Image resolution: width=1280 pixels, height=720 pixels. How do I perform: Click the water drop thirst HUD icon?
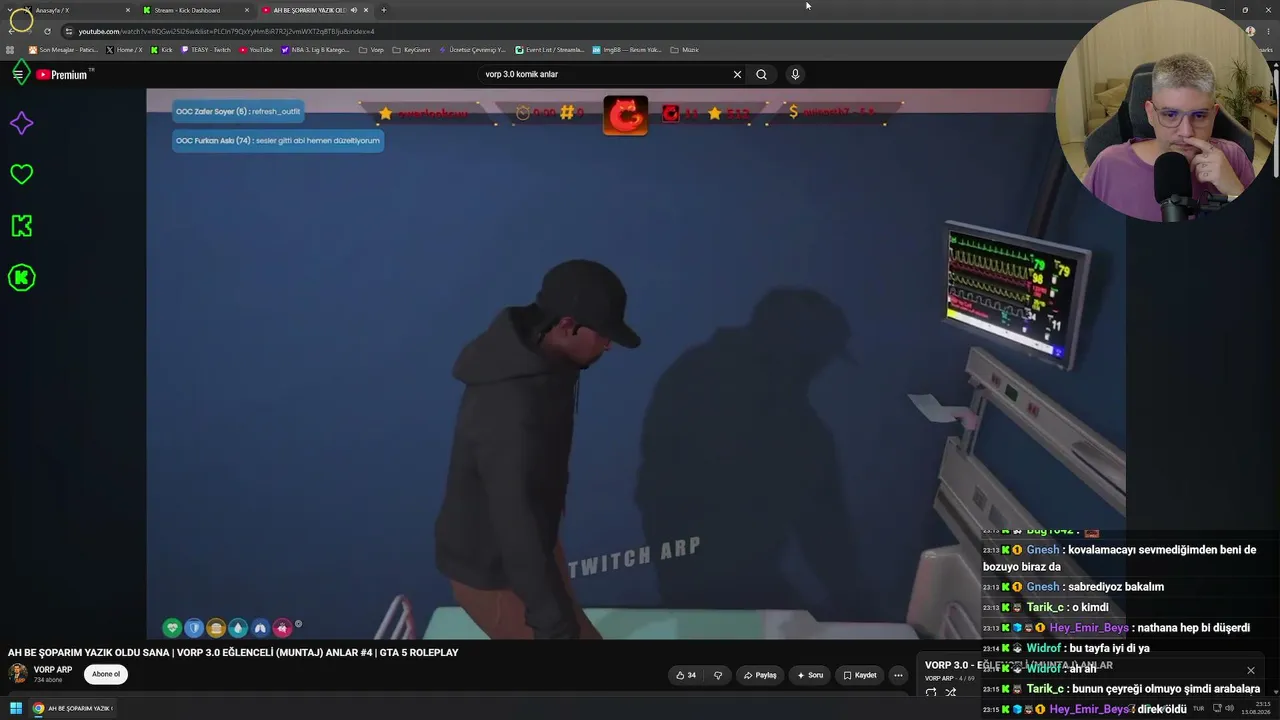(x=238, y=628)
